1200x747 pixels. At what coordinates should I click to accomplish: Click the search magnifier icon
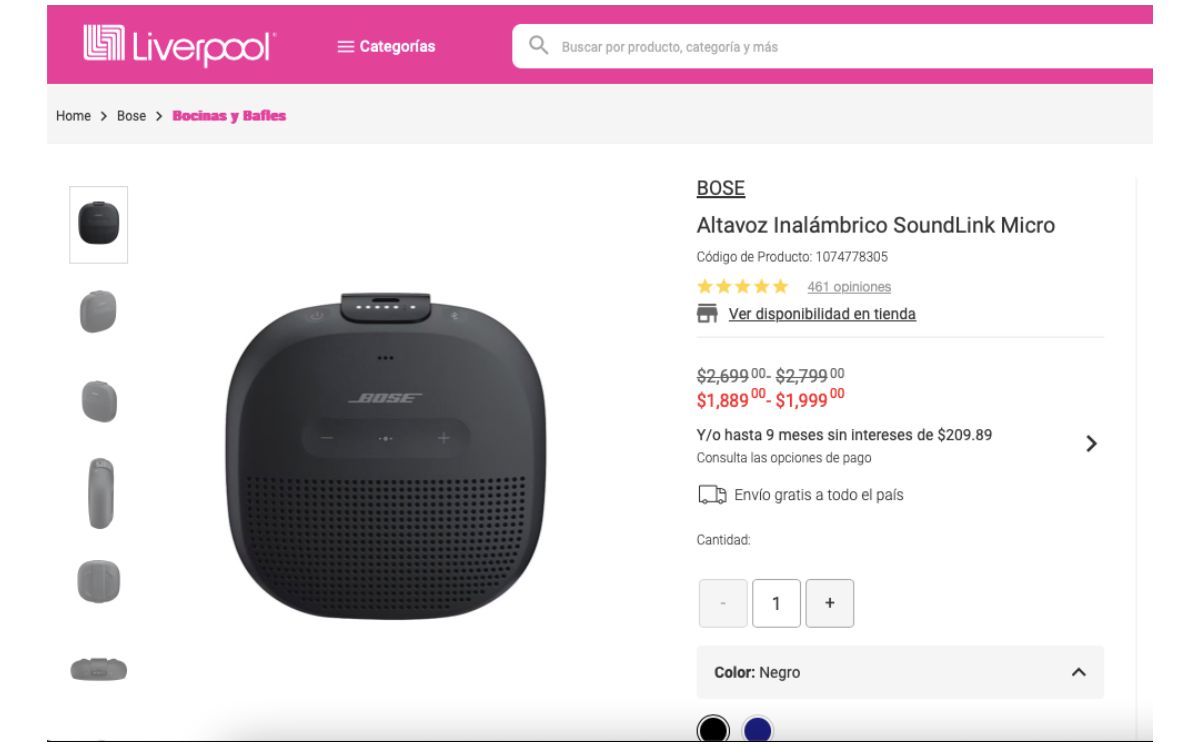(539, 46)
